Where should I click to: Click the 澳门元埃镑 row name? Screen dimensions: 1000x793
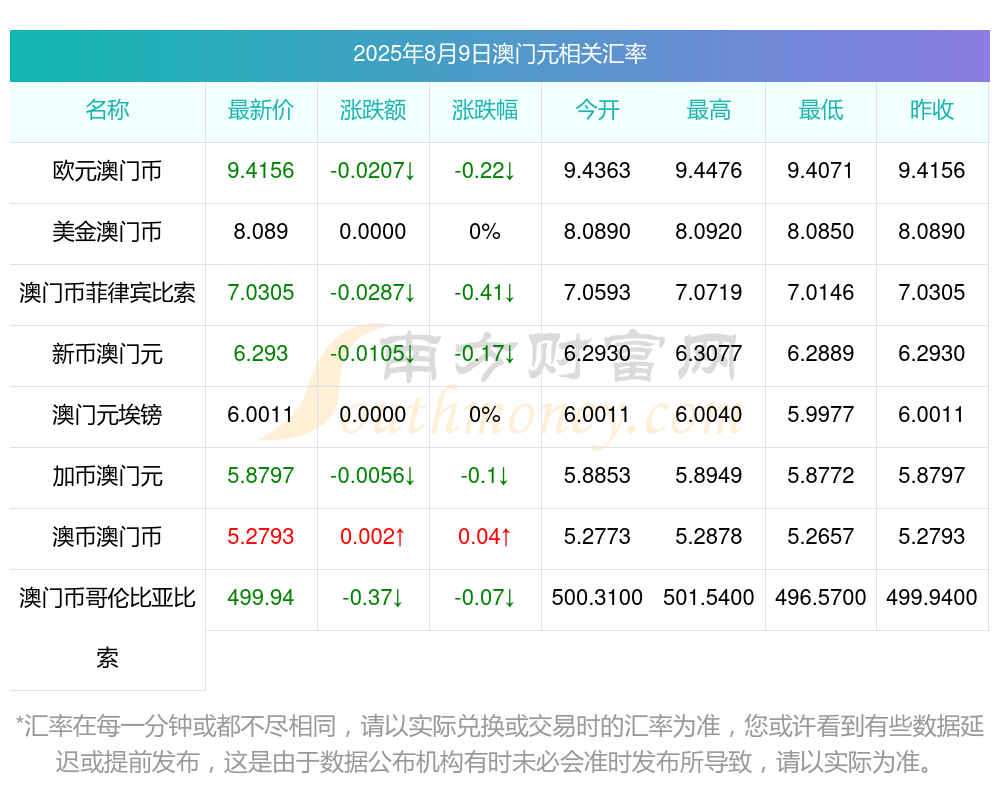tap(107, 415)
